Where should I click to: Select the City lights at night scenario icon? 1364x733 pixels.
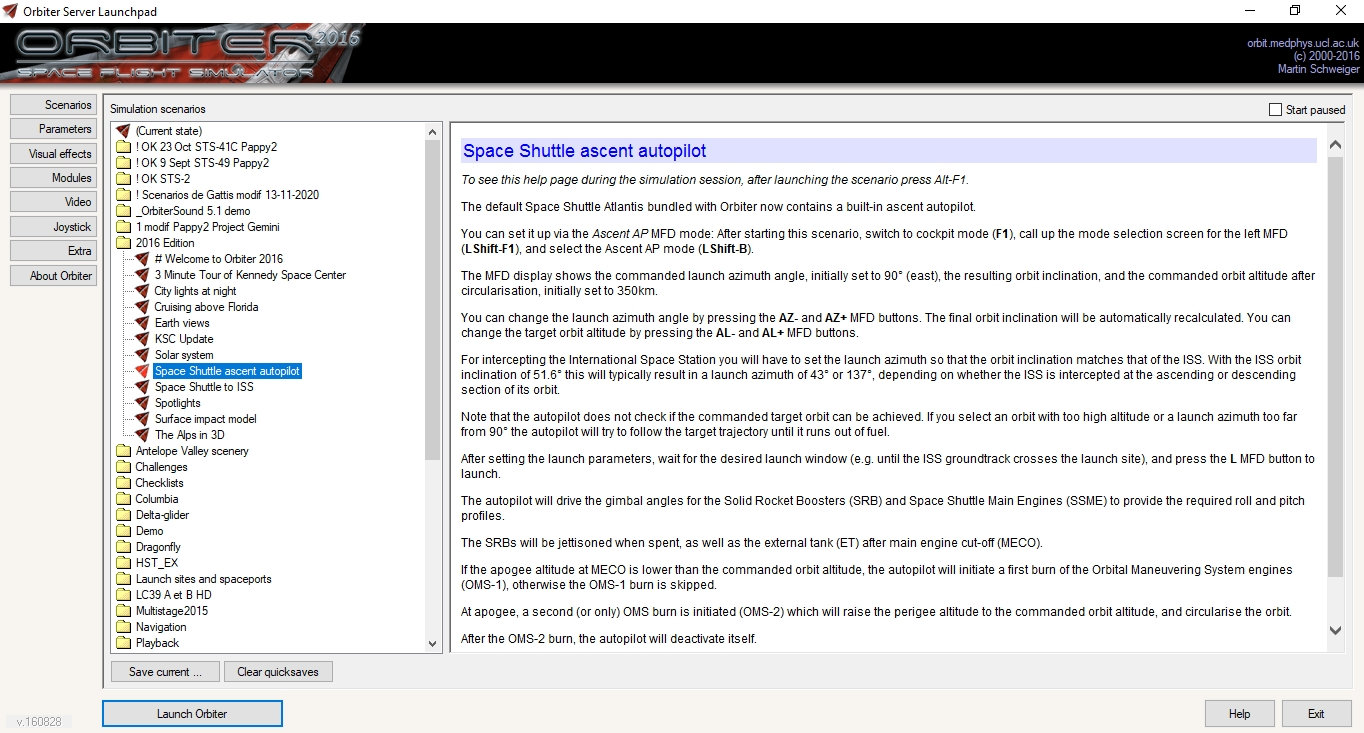click(x=142, y=291)
